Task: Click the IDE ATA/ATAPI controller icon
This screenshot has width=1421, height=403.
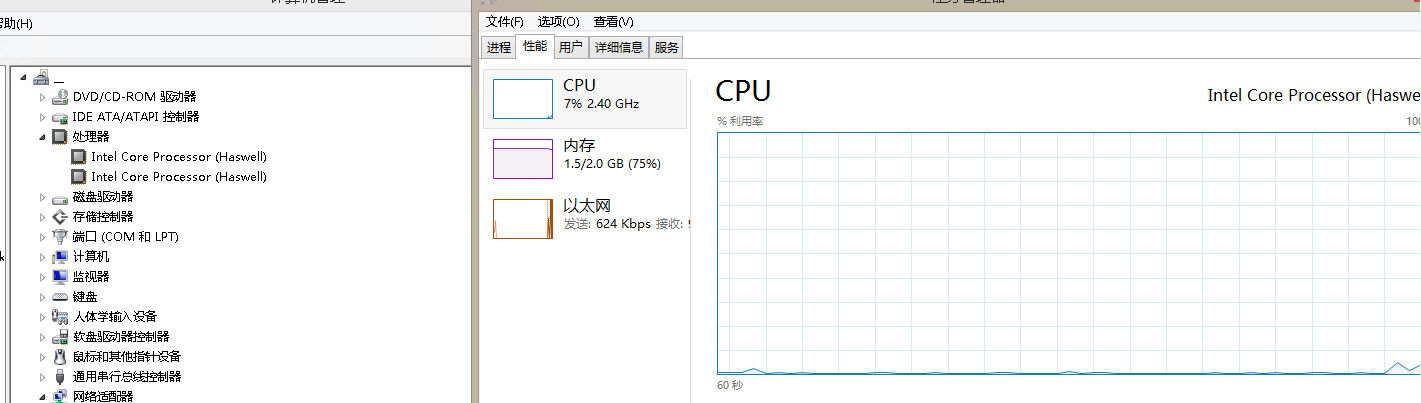Action: [x=60, y=117]
